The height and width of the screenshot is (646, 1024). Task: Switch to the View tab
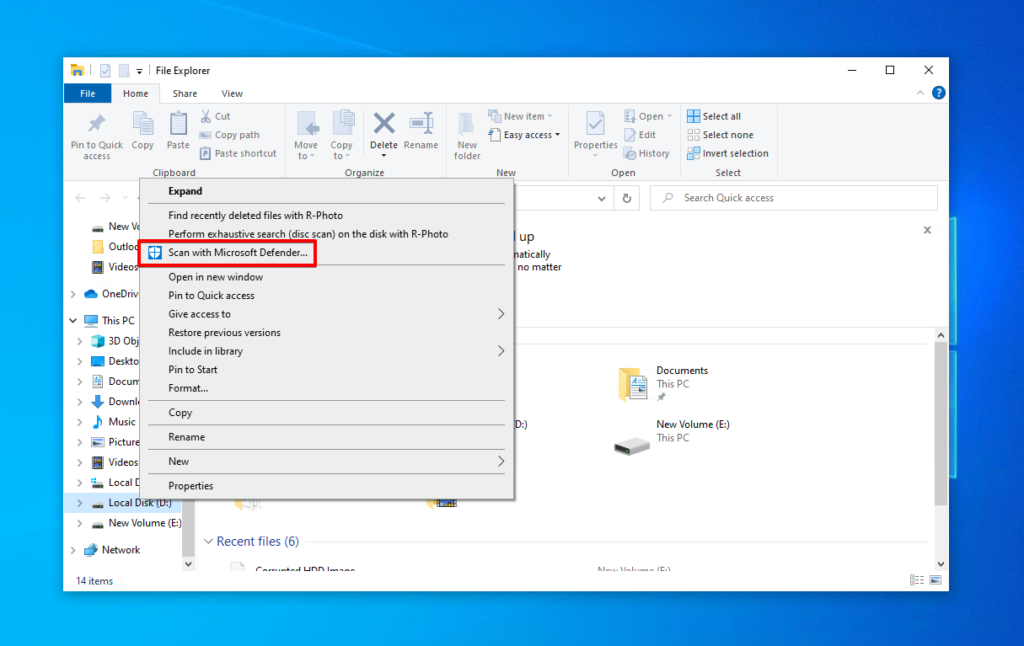231,93
